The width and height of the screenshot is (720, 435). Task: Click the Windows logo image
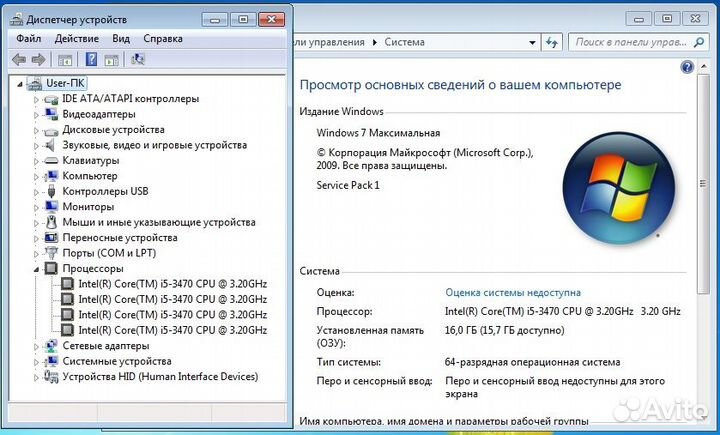point(619,188)
